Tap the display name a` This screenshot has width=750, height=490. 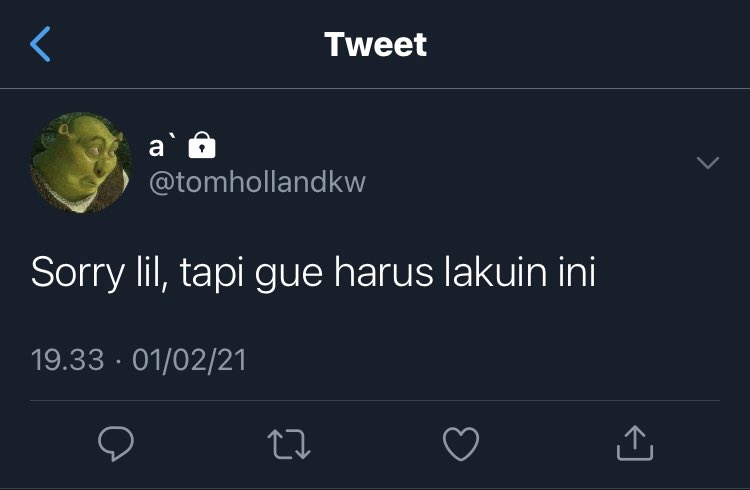pyautogui.click(x=163, y=146)
